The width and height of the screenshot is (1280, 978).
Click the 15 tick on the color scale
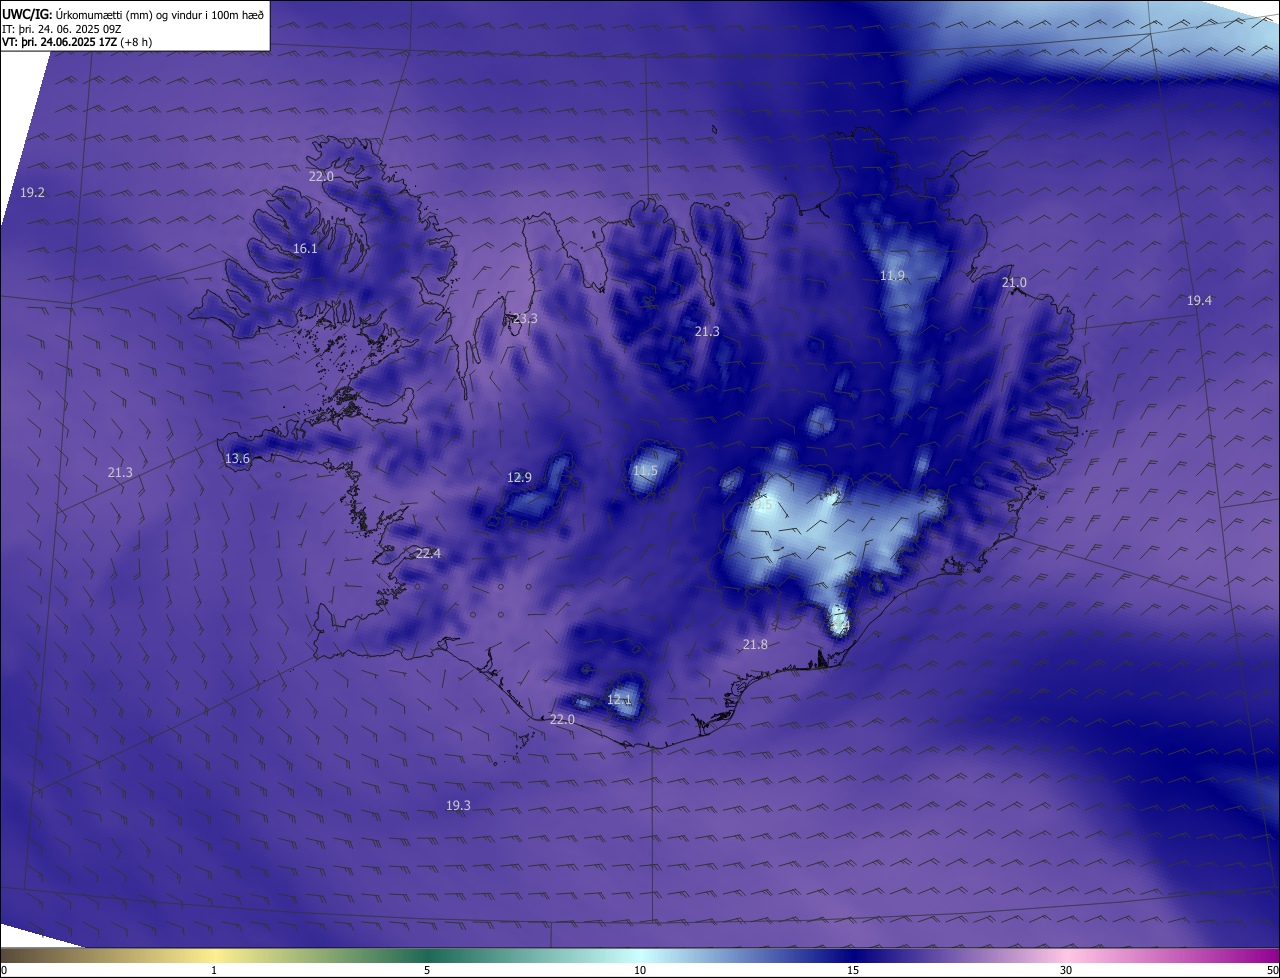tap(853, 971)
